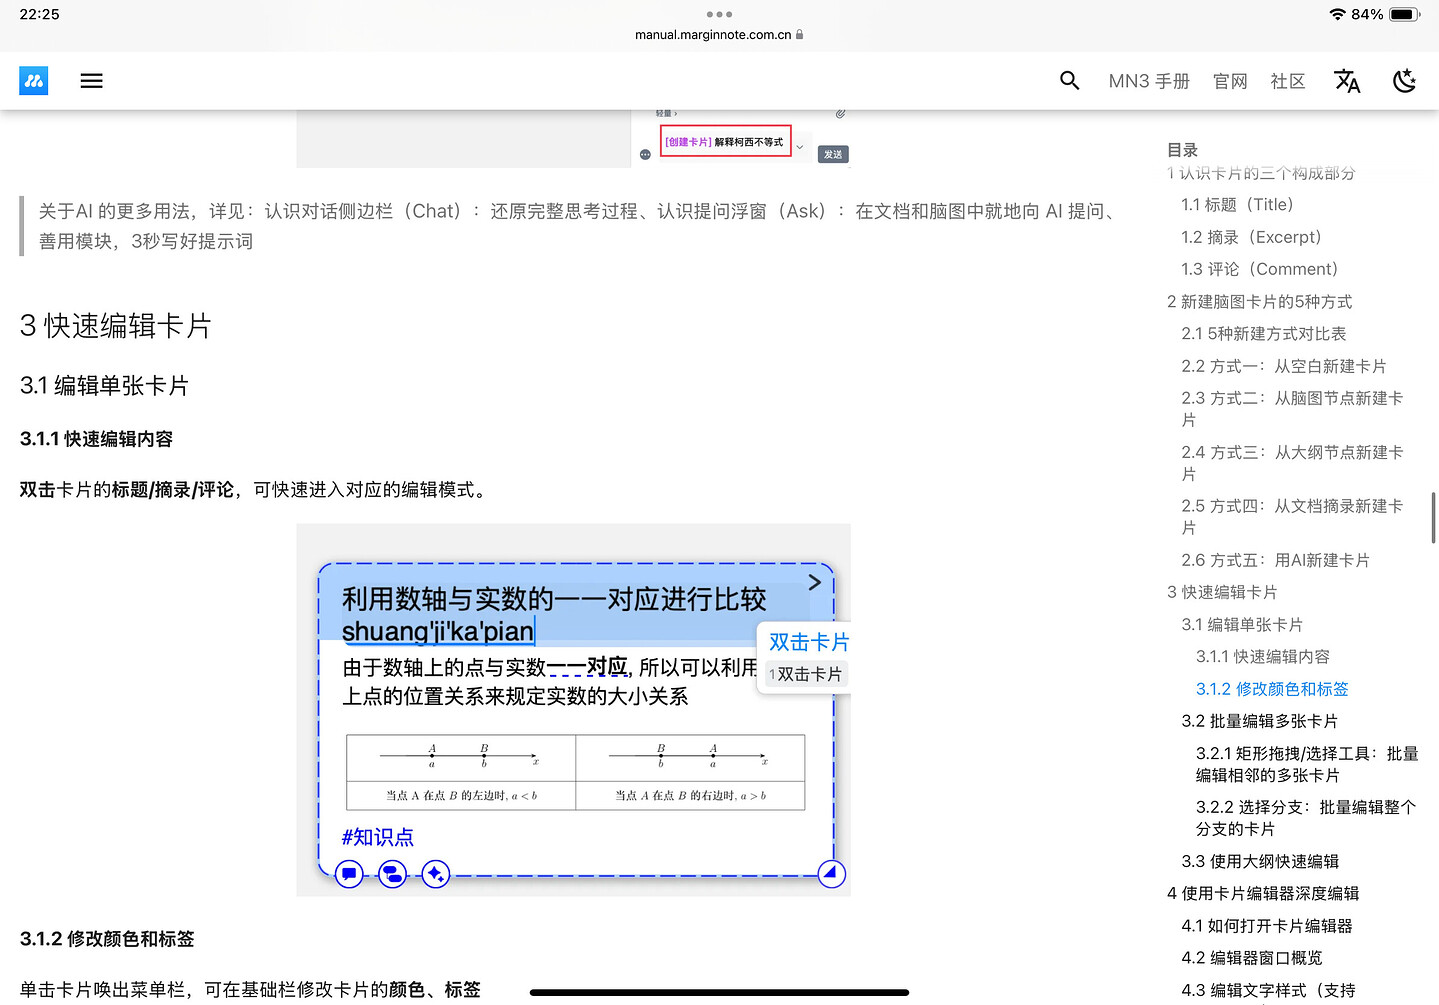
Task: Toggle dark mode moon icon
Action: pyautogui.click(x=1405, y=81)
